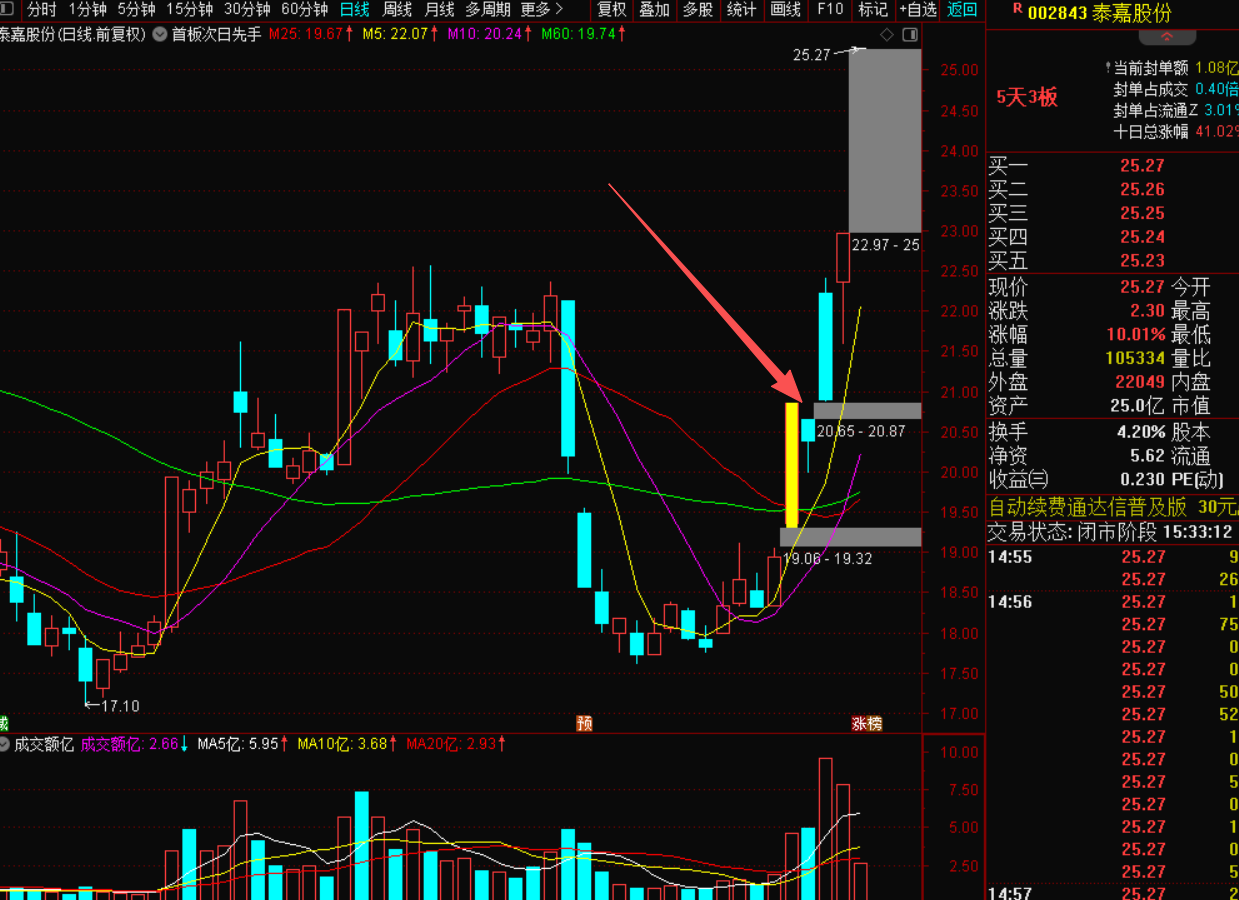
Task: Open the 成交额亿 indicator dropdown arrow
Action: point(5,745)
